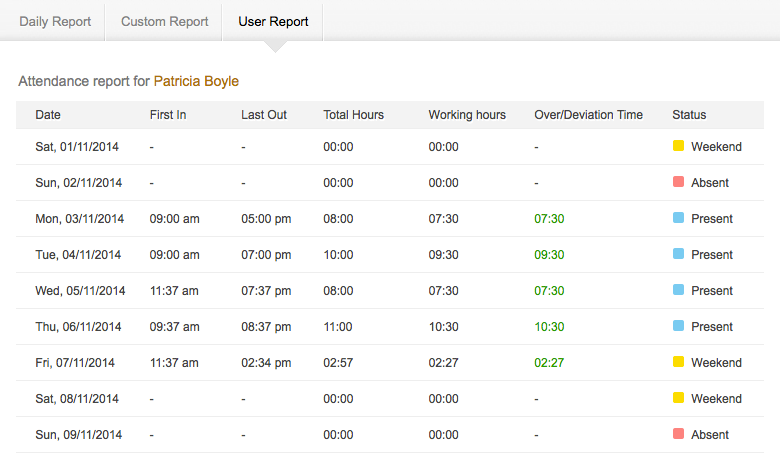This screenshot has width=780, height=464.
Task: Click First In 09:00 am on Mon, 03/11/2014
Action: 175,219
